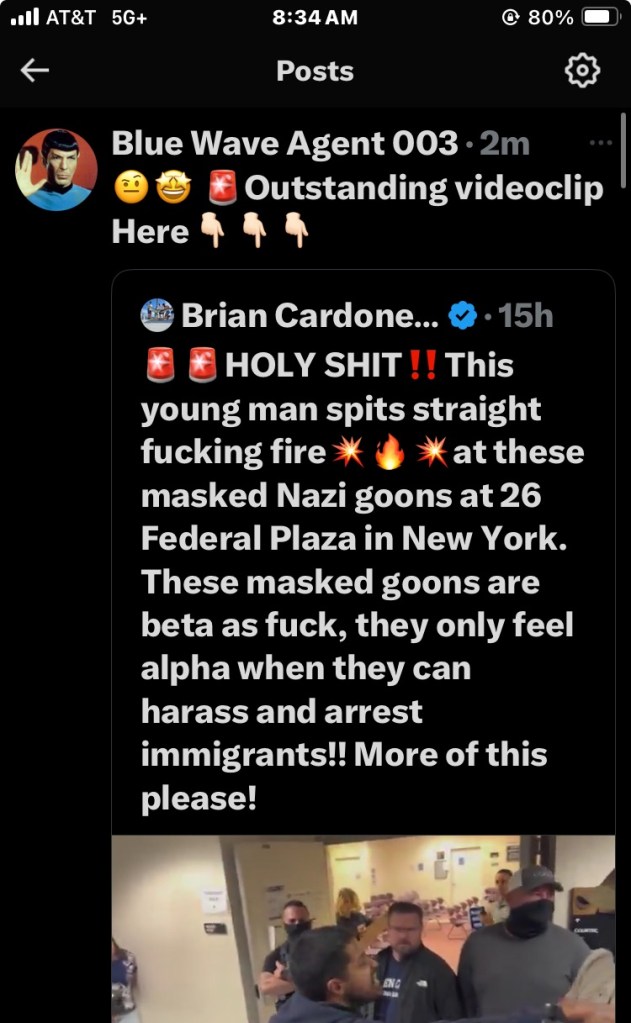The image size is (631, 1023).
Task: Tap the three pointing-down hand emojis
Action: click(254, 232)
